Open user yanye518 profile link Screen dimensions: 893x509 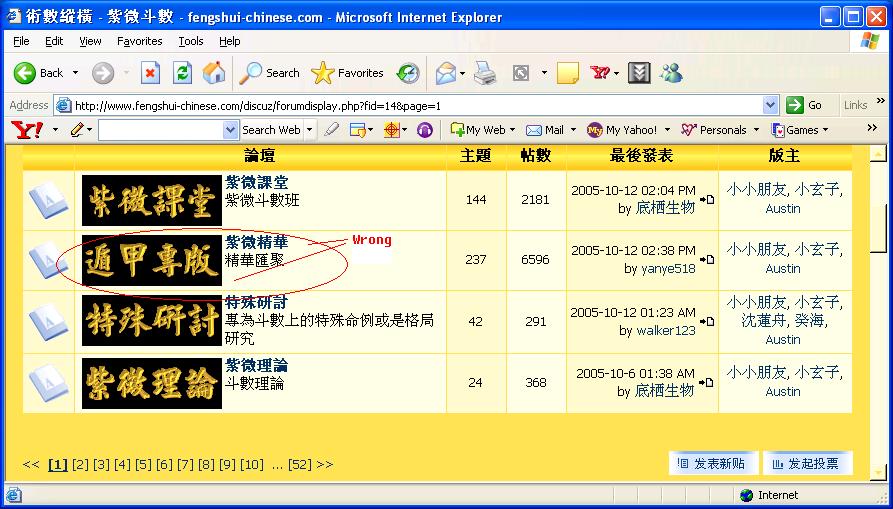pyautogui.click(x=668, y=269)
